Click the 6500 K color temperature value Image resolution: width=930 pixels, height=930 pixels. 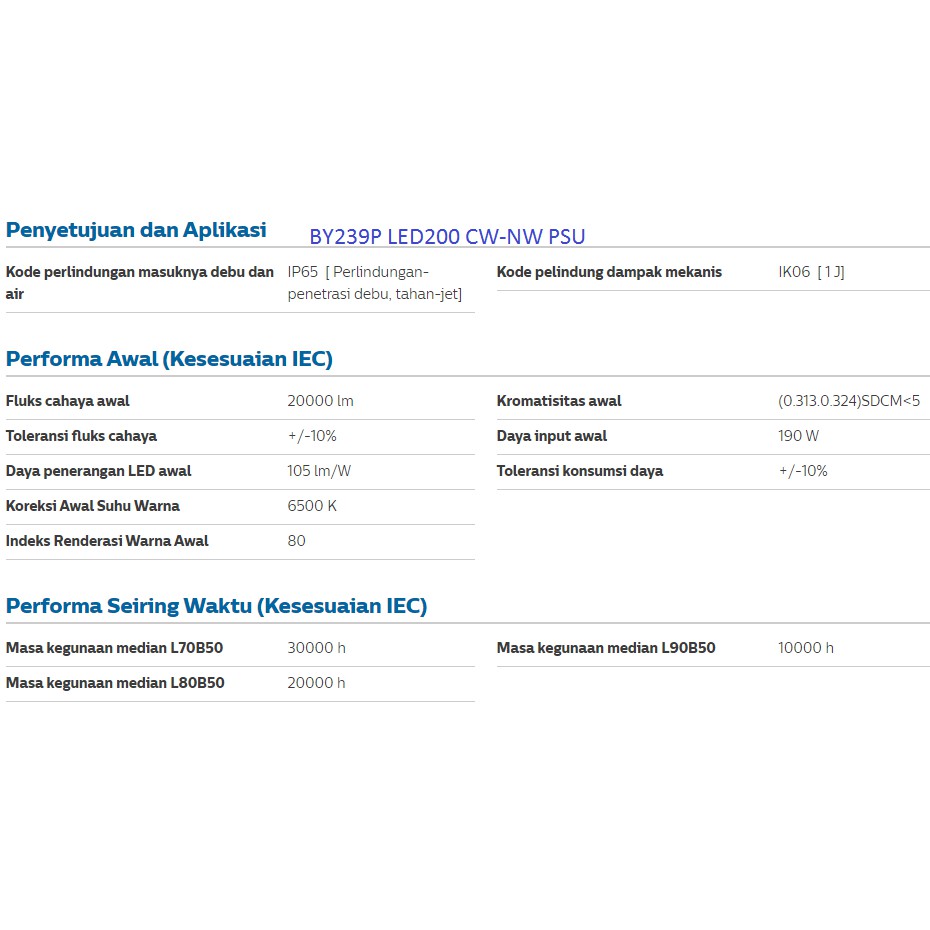click(312, 506)
